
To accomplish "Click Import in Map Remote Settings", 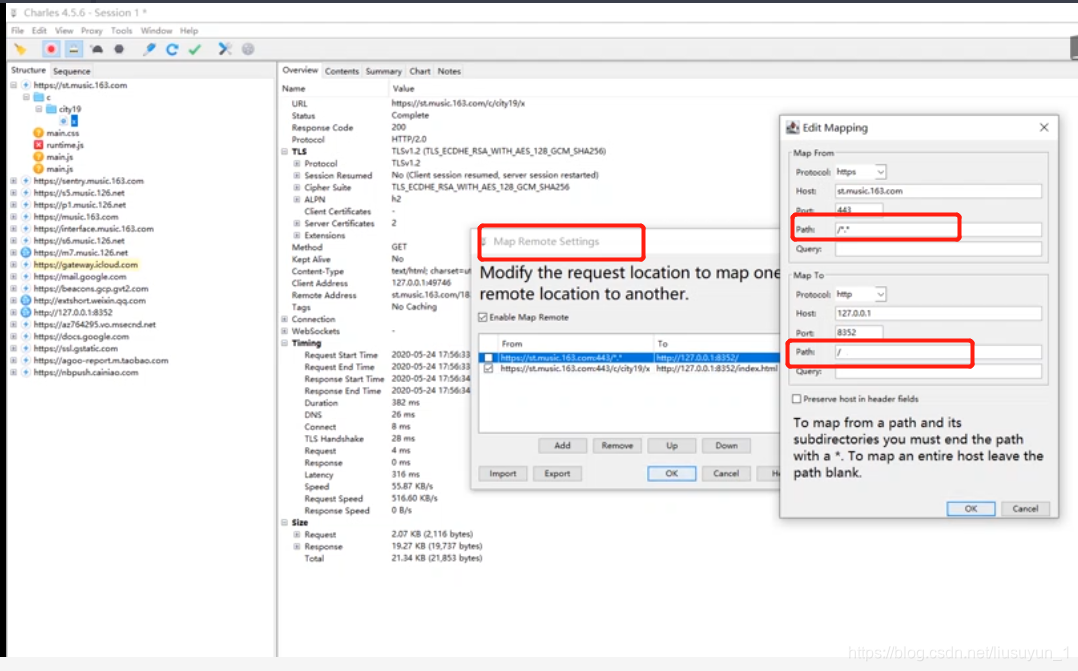I will pos(503,474).
